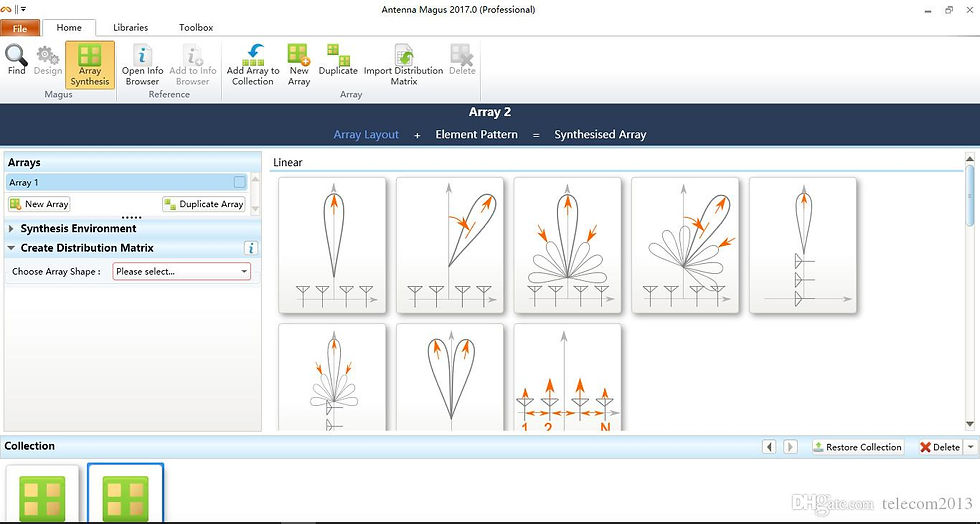Click Restore Collection button
The height and width of the screenshot is (524, 980).
pyautogui.click(x=858, y=447)
